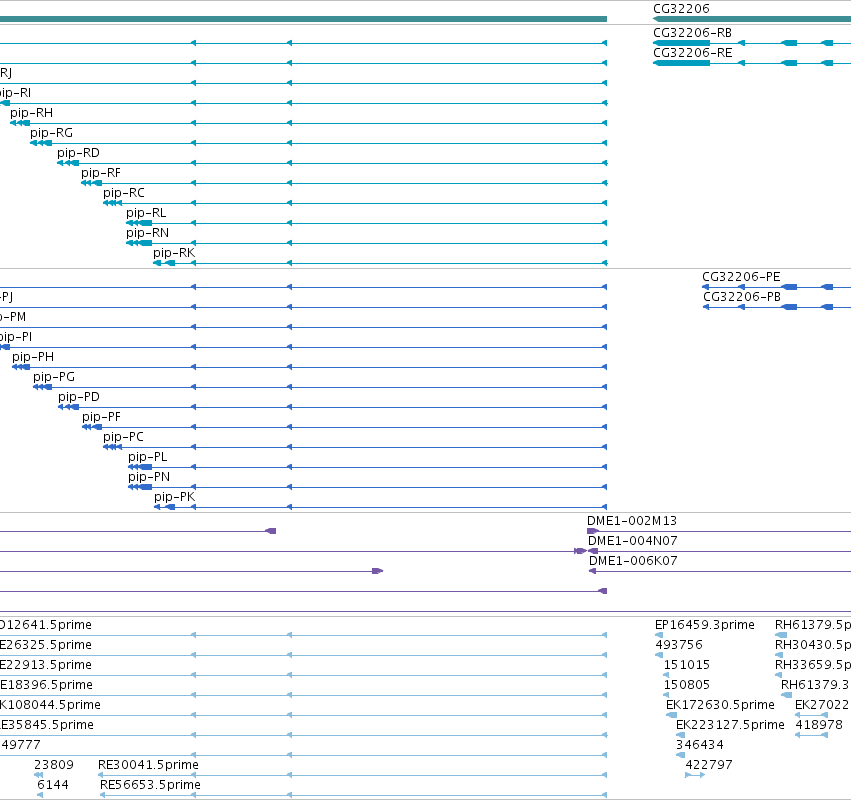The image size is (851, 800).
Task: Click the 150805 EST label
Action: [687, 685]
